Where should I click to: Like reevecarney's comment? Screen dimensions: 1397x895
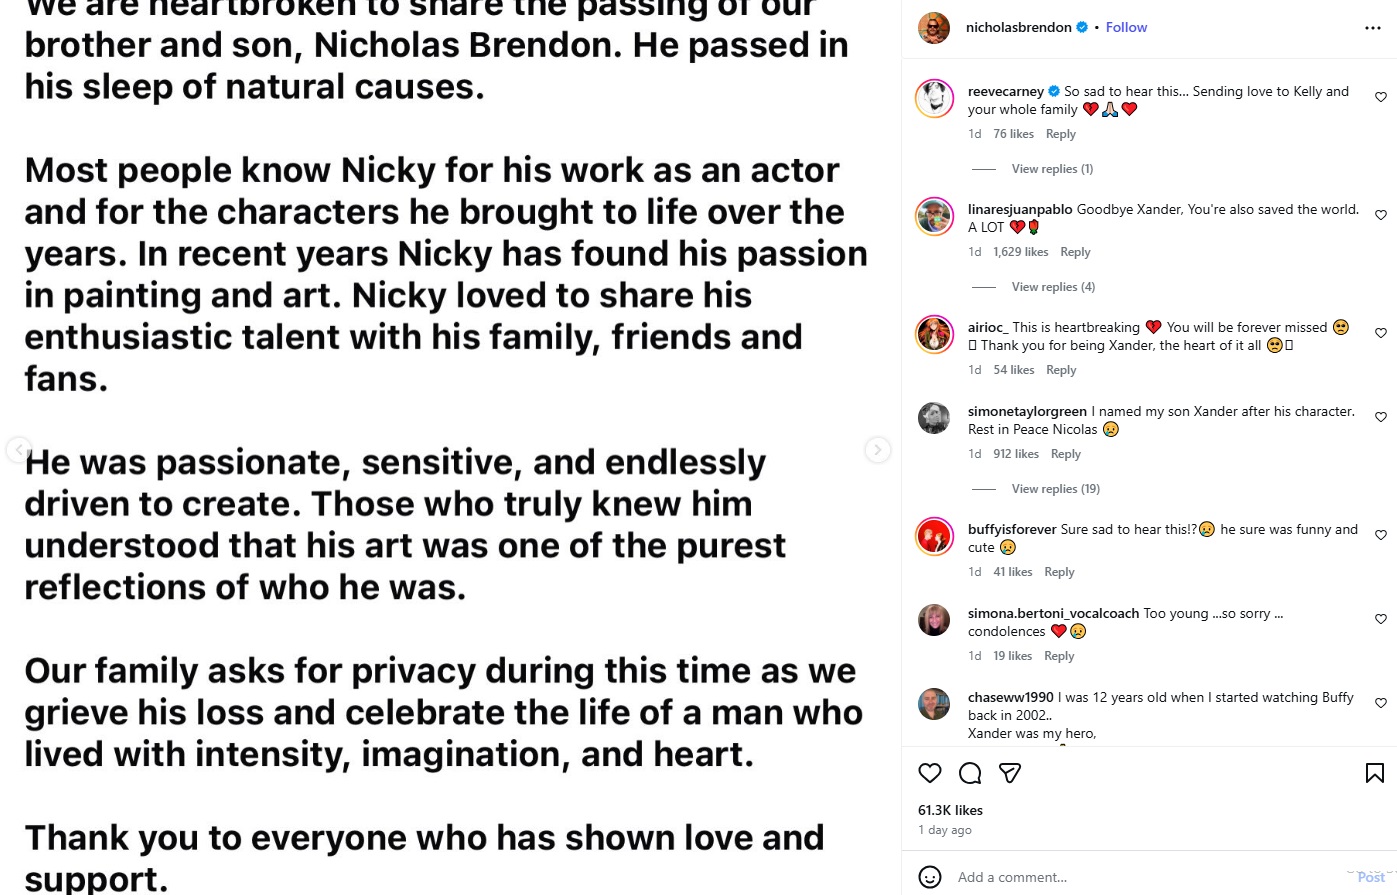click(1381, 97)
